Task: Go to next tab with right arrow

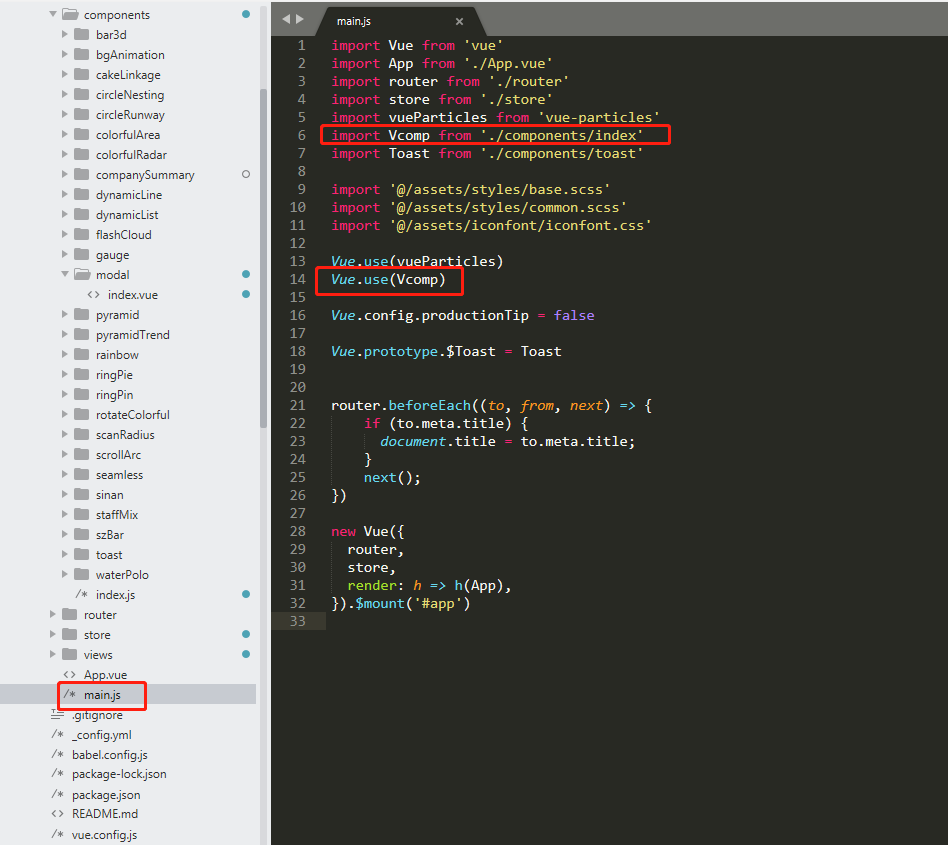Action: 300,19
